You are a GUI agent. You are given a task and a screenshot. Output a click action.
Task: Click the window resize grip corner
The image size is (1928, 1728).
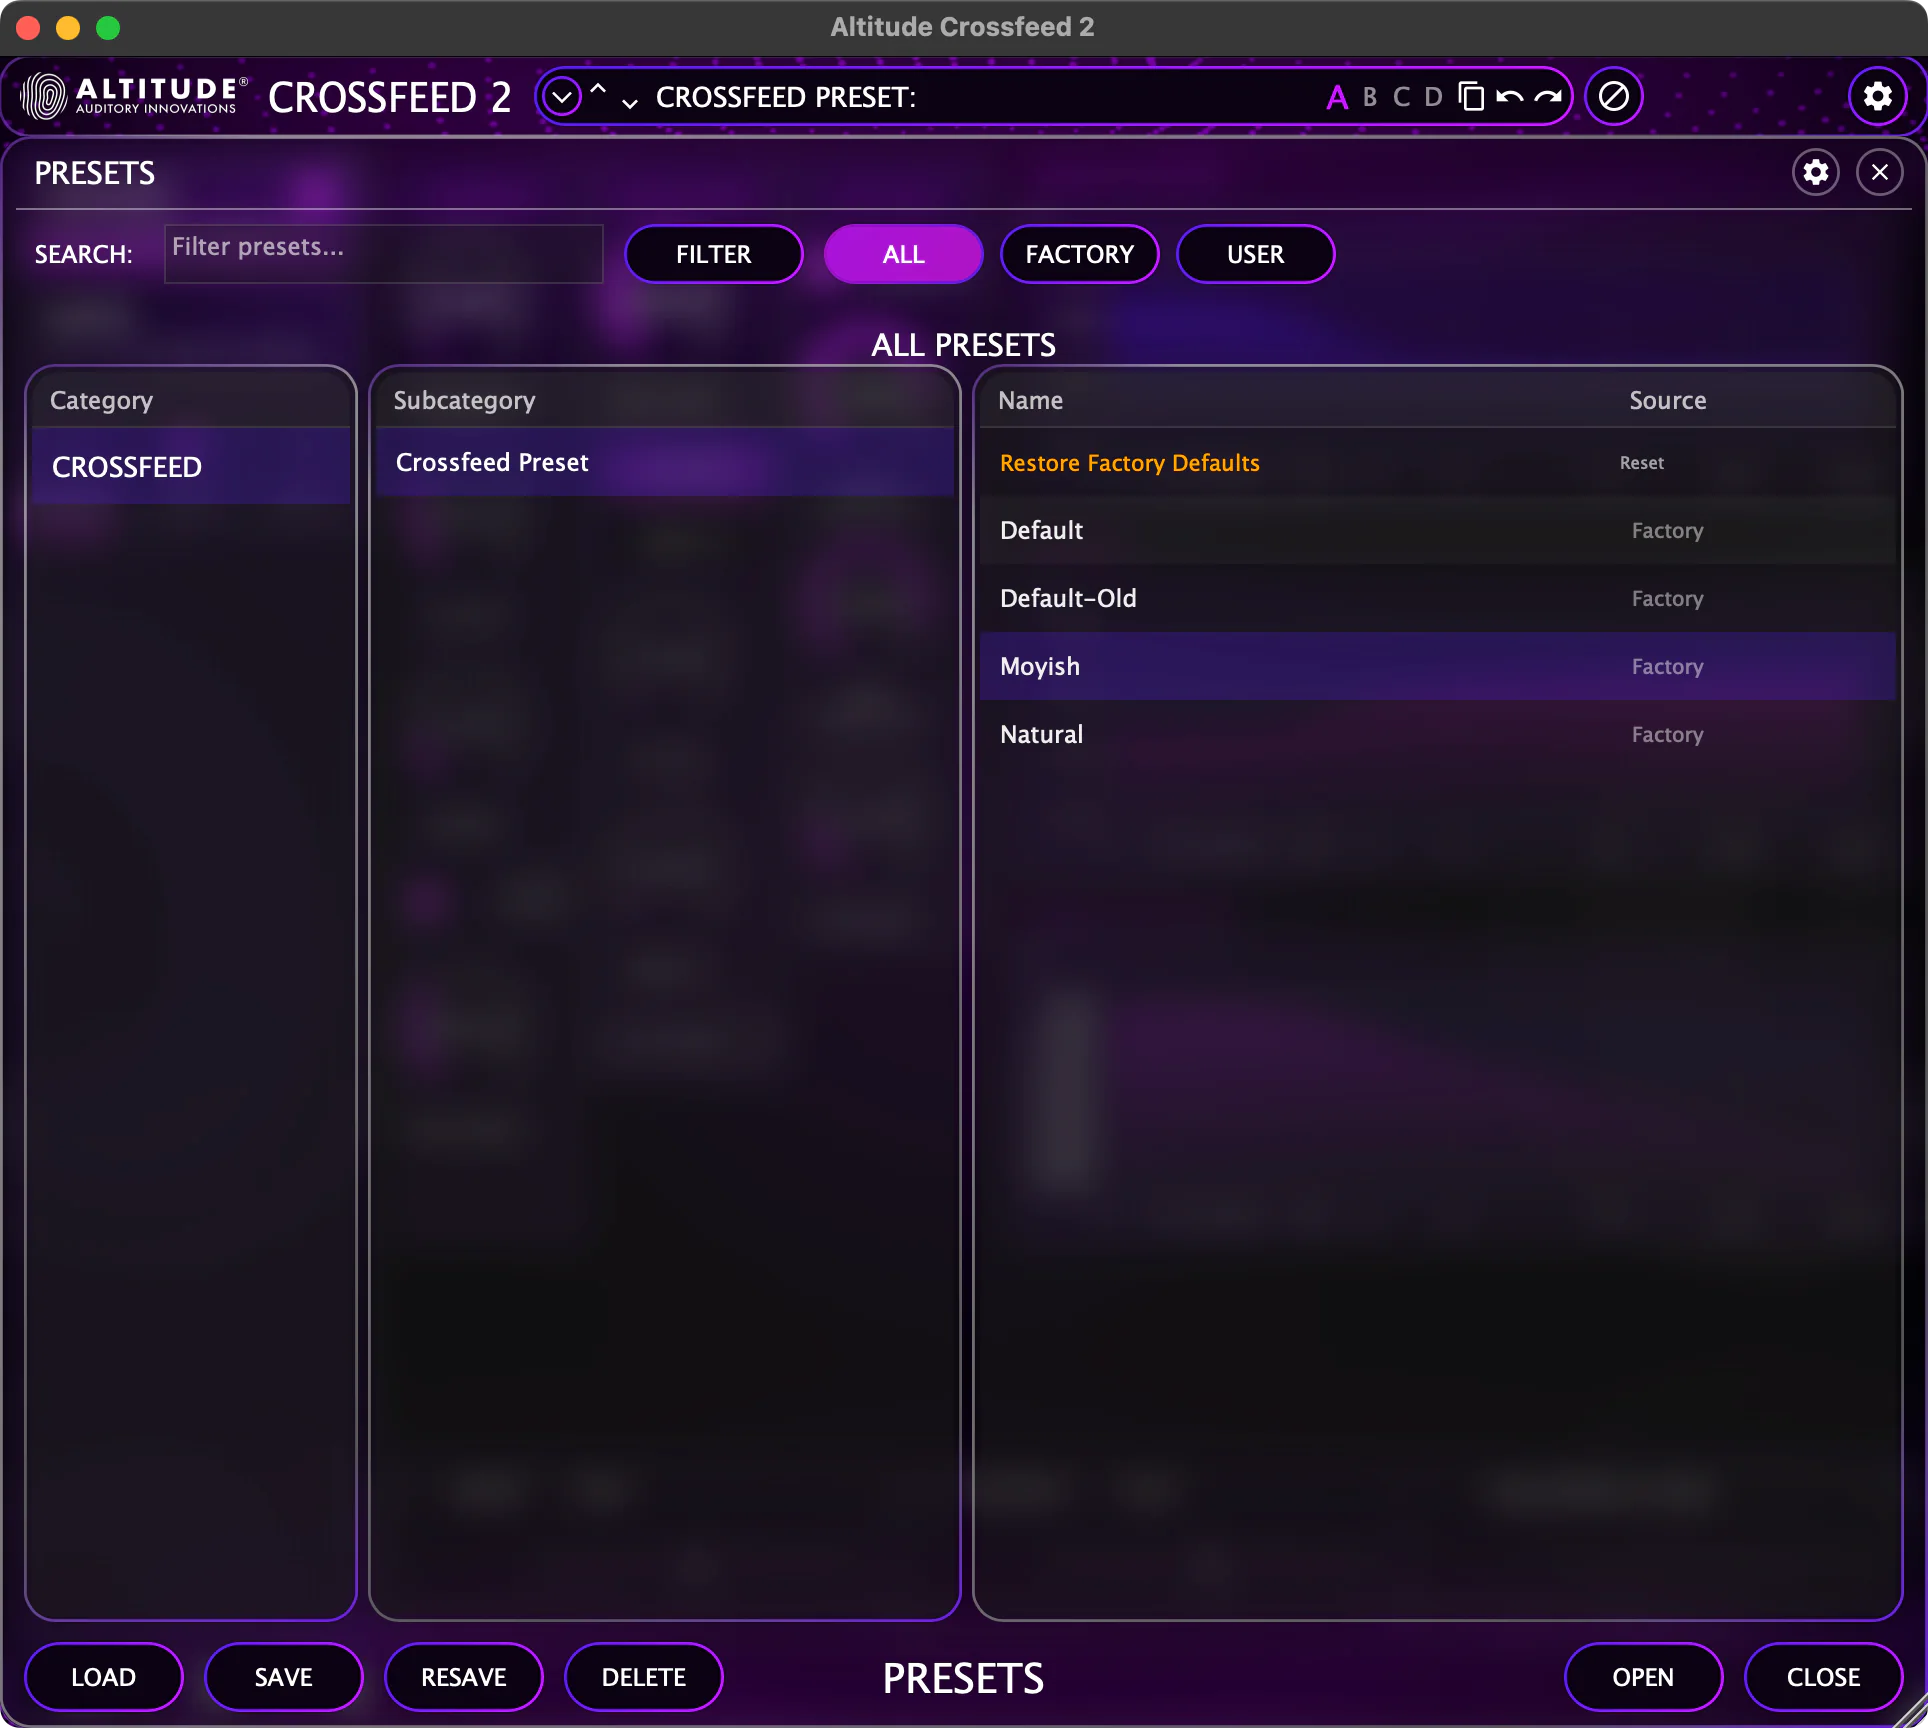[1912, 1712]
